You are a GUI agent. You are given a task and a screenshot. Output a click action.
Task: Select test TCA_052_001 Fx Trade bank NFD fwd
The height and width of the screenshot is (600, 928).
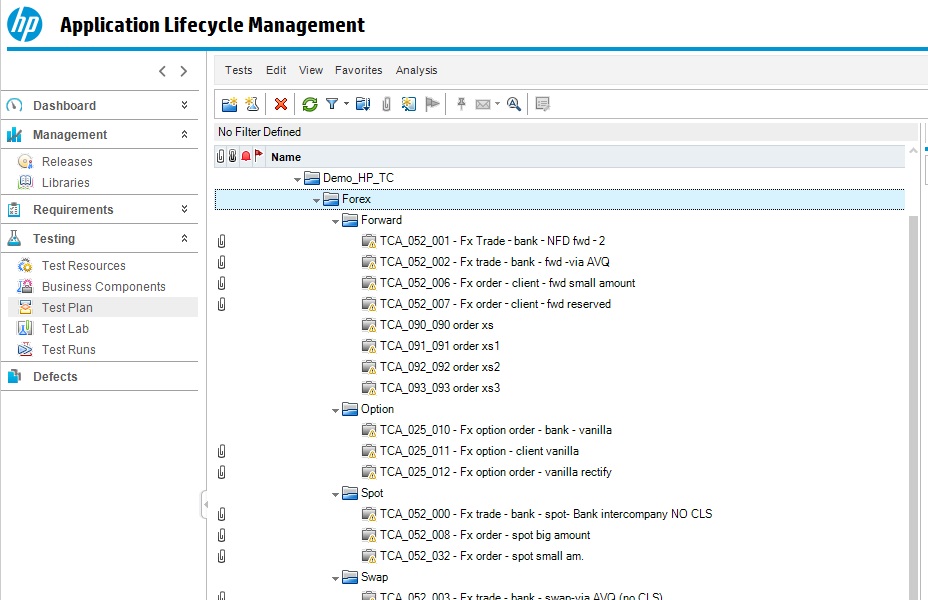(492, 241)
